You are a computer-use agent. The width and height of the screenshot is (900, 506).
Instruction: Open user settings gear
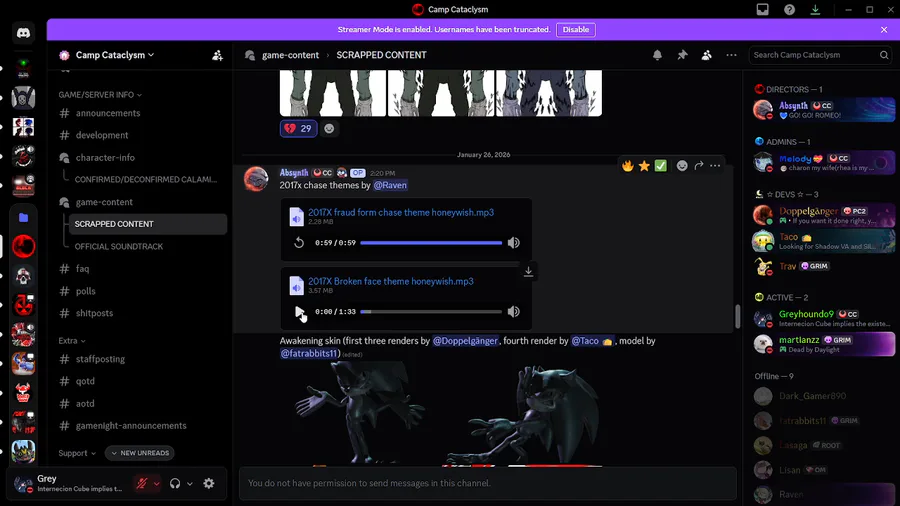coord(209,484)
